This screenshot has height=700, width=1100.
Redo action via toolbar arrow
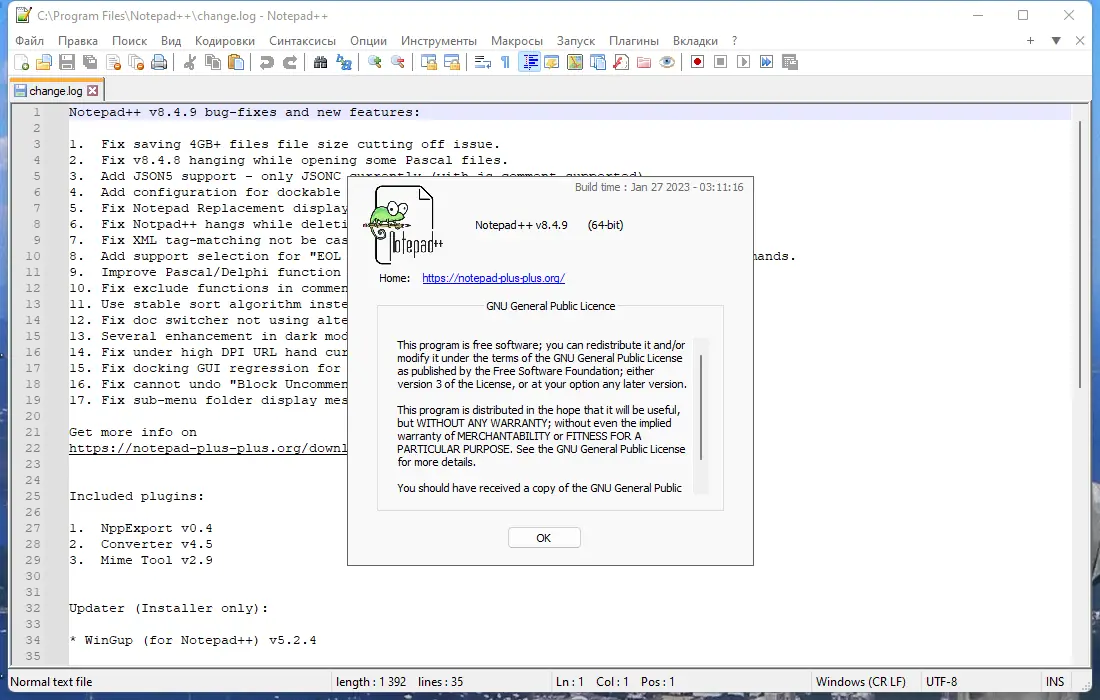(290, 62)
